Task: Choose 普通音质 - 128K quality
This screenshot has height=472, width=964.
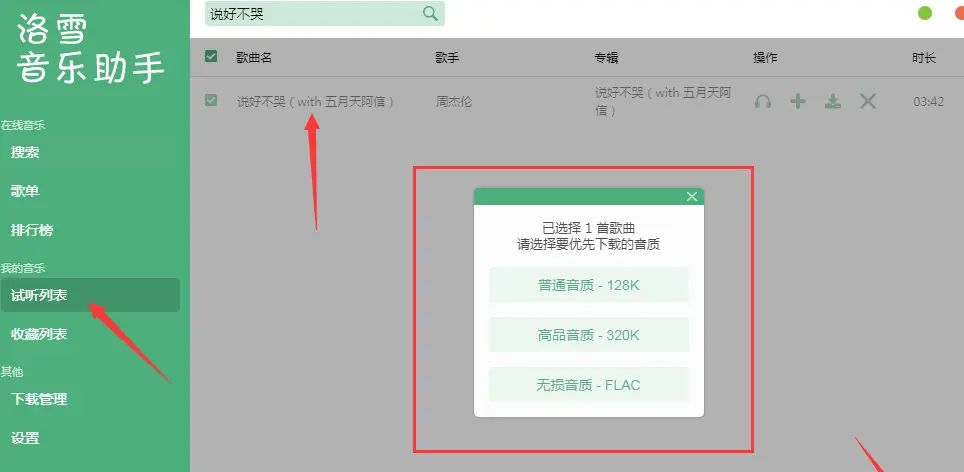Action: tap(589, 285)
